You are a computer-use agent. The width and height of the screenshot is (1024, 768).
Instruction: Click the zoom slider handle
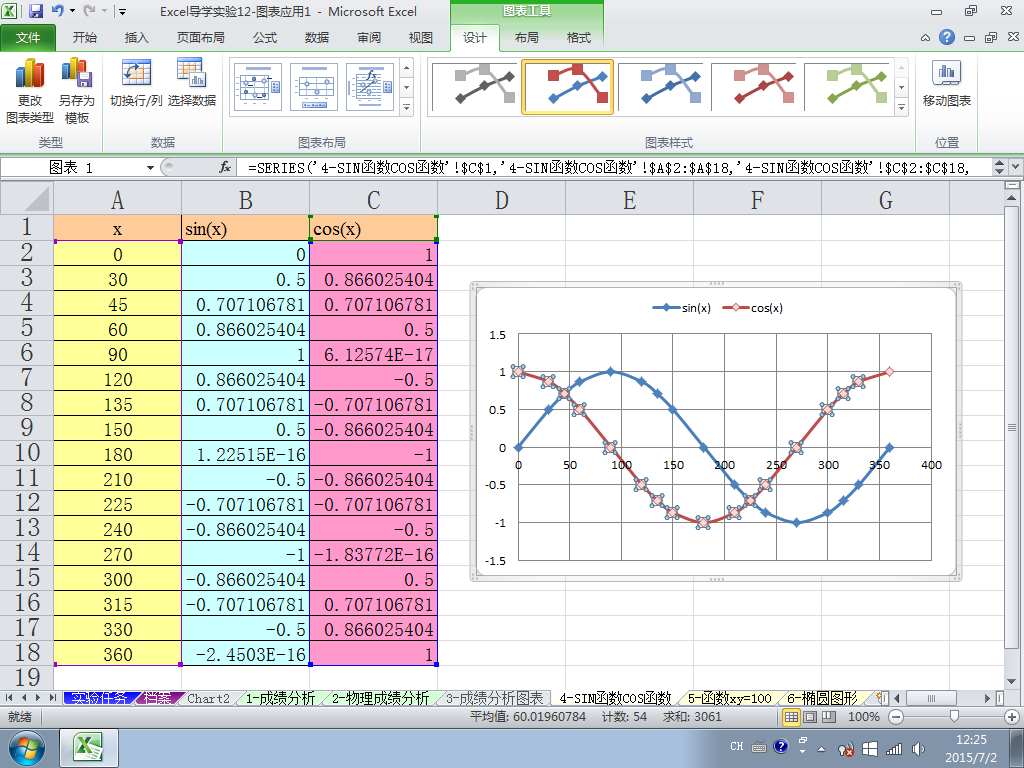click(x=954, y=717)
